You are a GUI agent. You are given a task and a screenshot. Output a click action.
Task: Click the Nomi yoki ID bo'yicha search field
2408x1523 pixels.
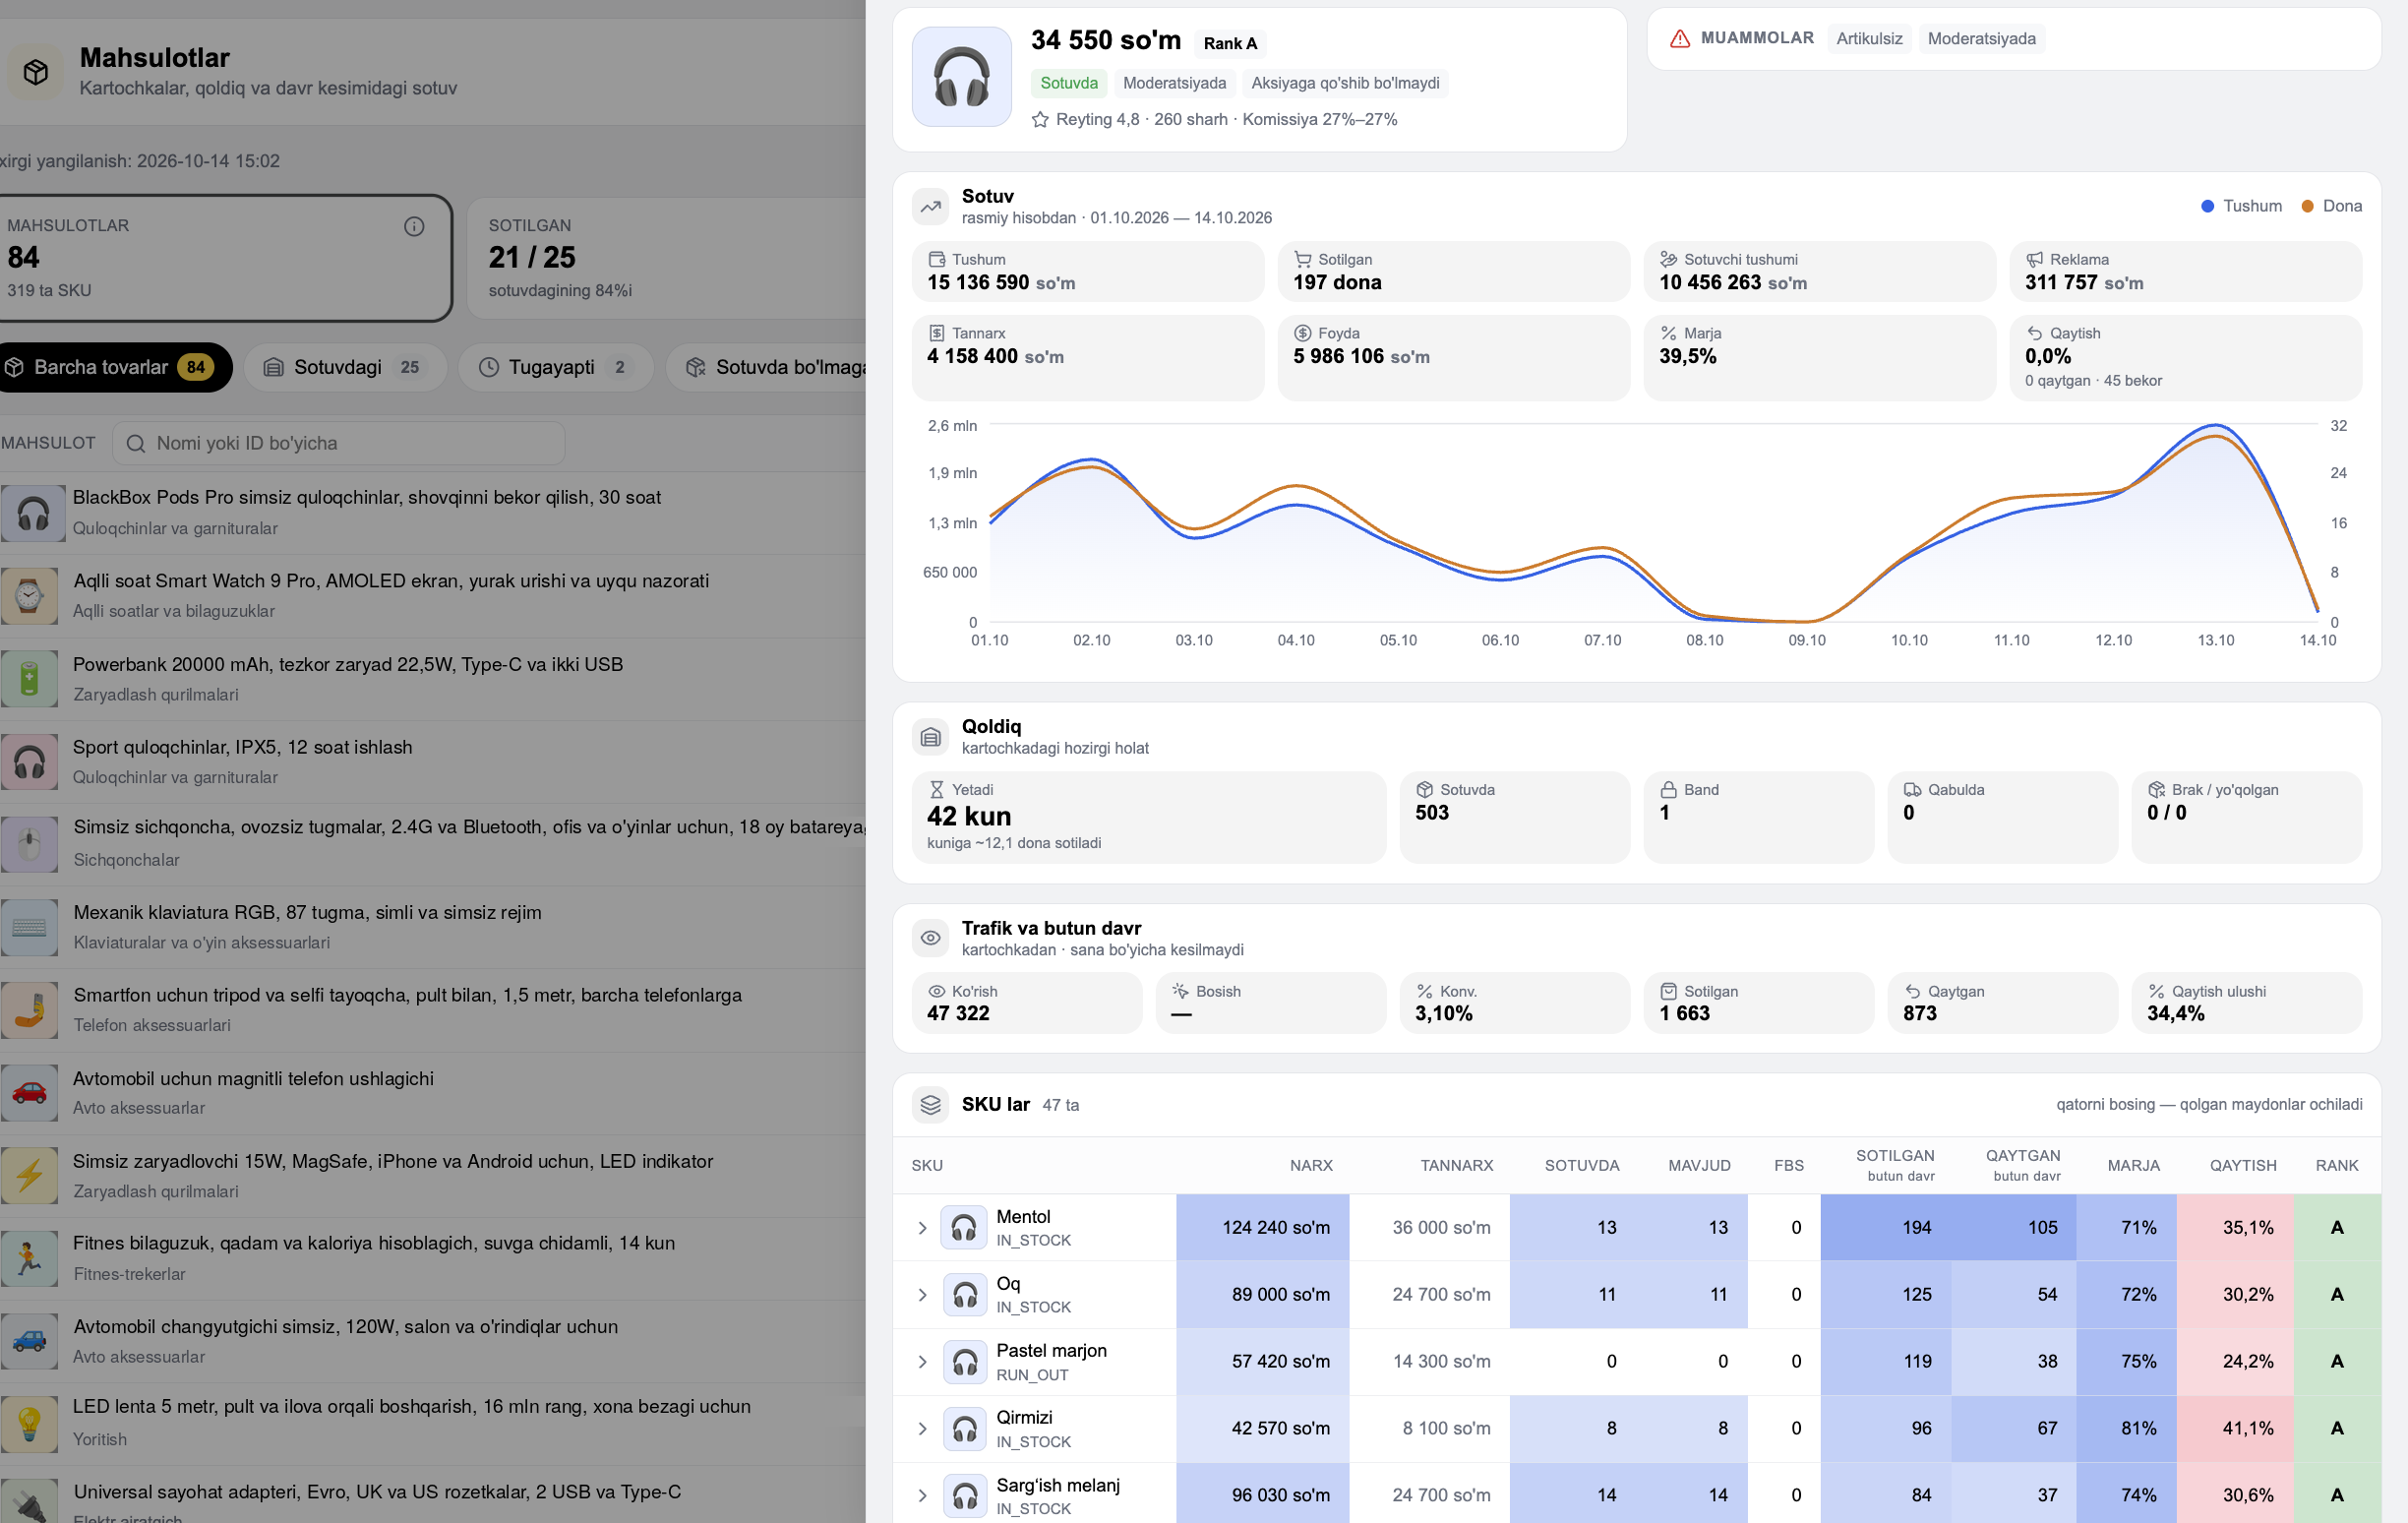339,444
